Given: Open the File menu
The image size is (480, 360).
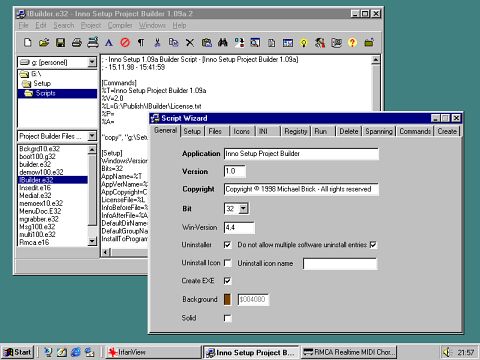Looking at the screenshot, I should coord(23,25).
